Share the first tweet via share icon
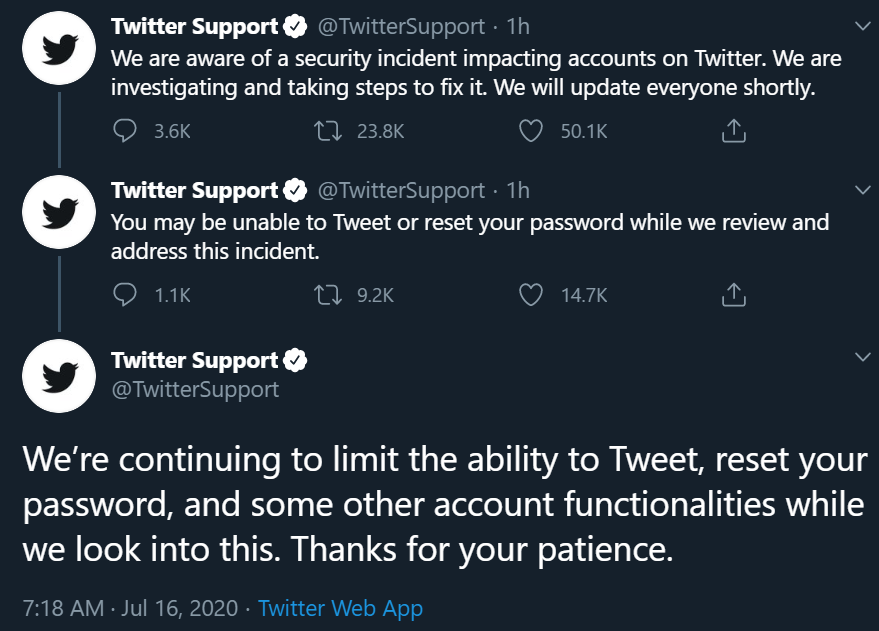 pyautogui.click(x=734, y=131)
